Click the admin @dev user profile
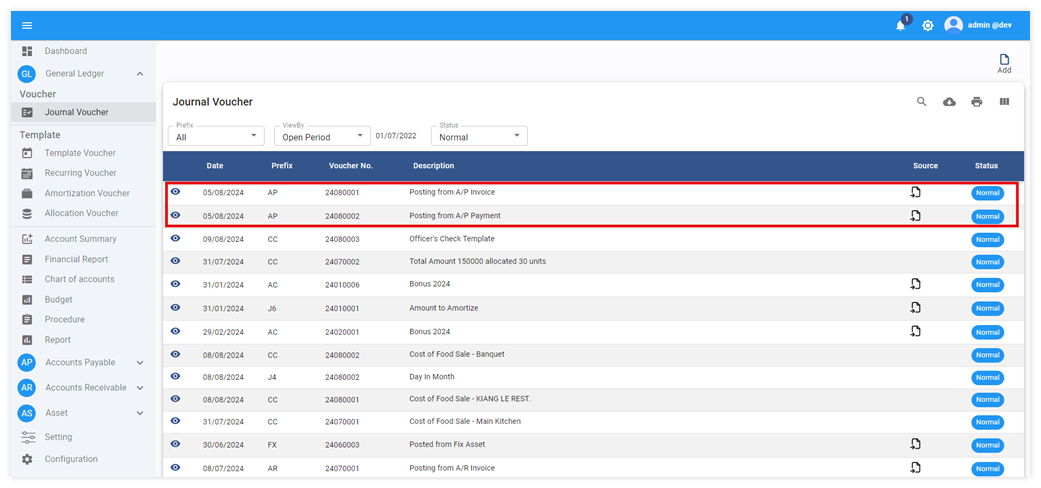Viewport: 1041px width, 488px height. click(x=980, y=25)
